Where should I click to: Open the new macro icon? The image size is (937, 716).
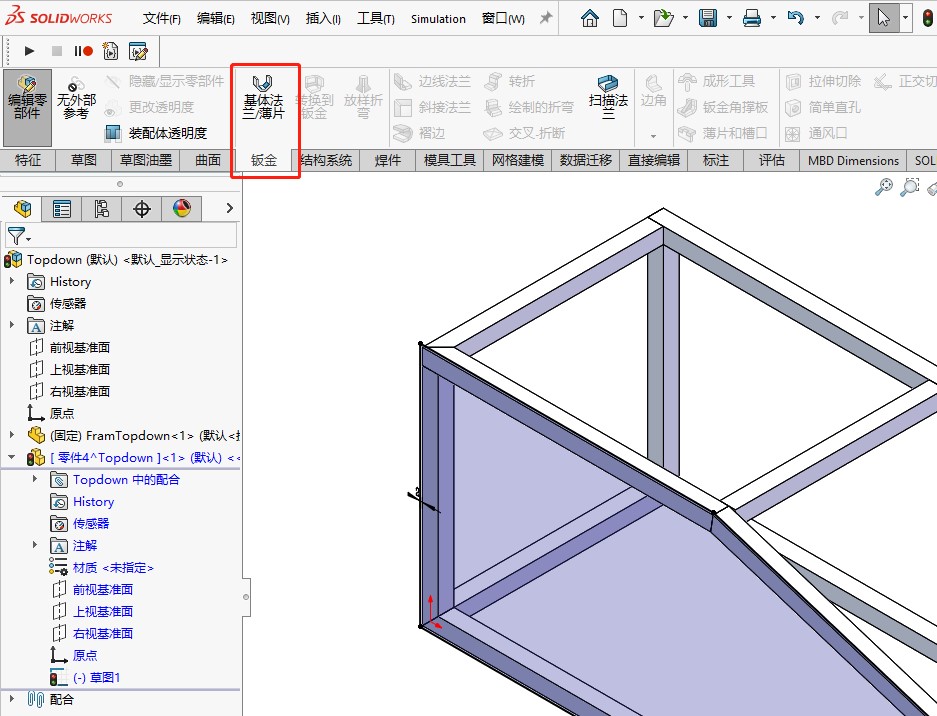coord(111,51)
